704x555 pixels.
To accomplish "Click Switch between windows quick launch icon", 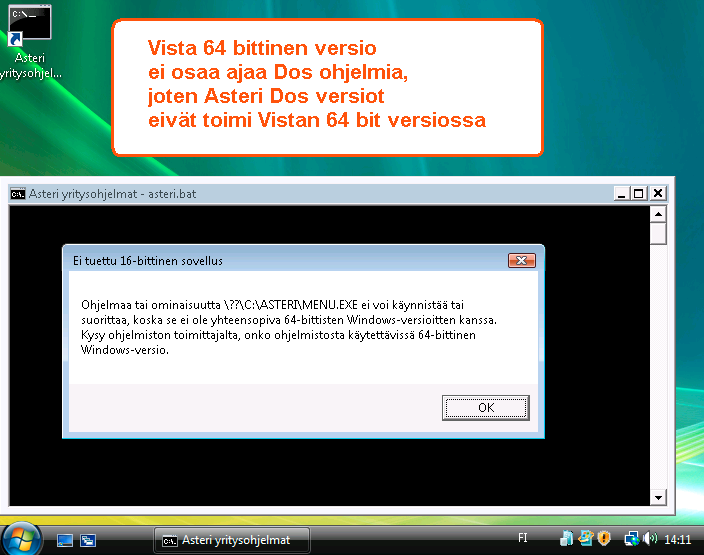I will 88,540.
